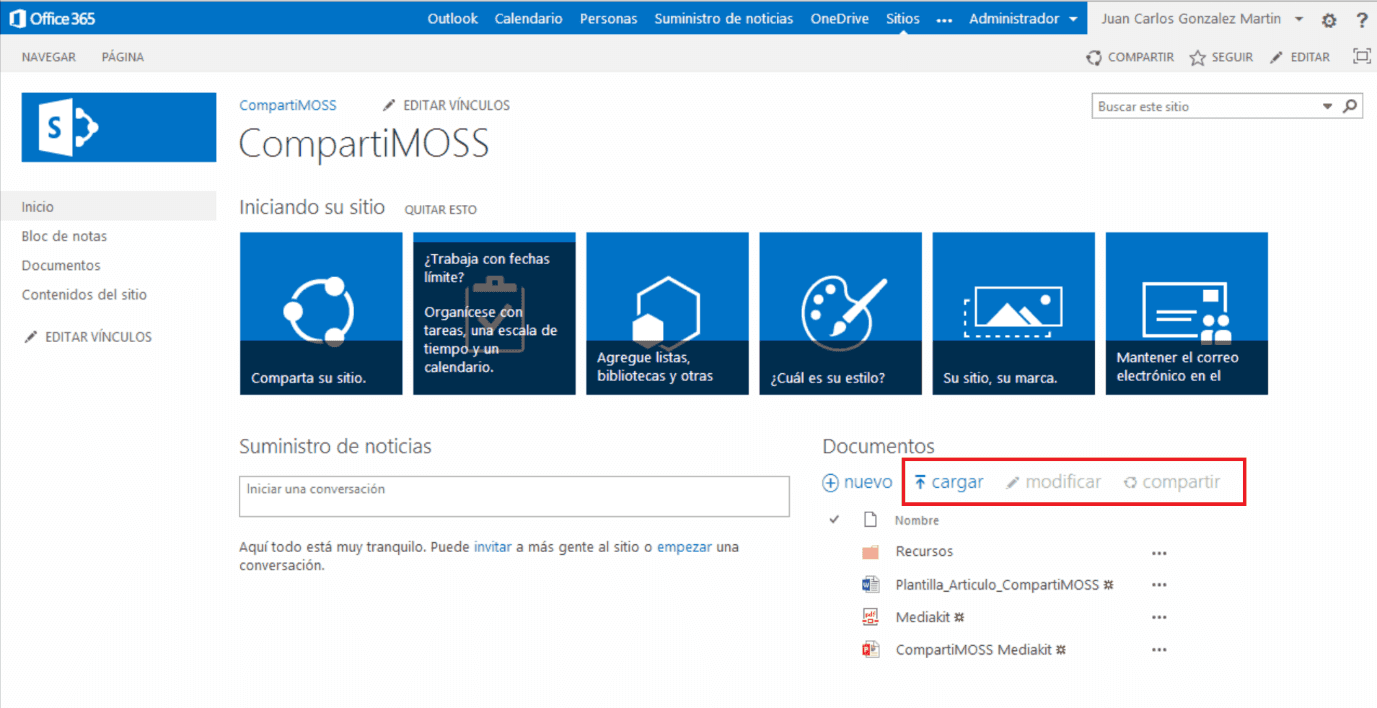Click QUITAR ESTO to remove tiles
The height and width of the screenshot is (708, 1377).
[440, 210]
